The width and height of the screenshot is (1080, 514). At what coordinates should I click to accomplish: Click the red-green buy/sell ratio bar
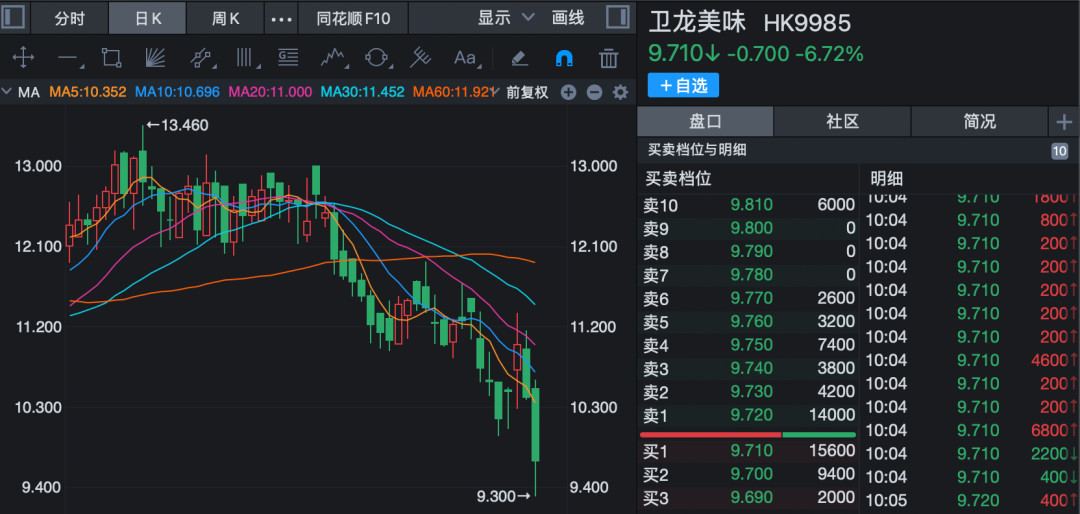coord(747,435)
